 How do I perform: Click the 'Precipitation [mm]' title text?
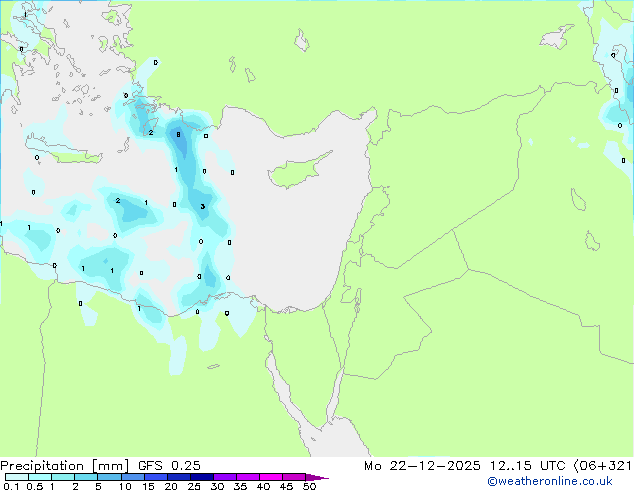click(64, 466)
